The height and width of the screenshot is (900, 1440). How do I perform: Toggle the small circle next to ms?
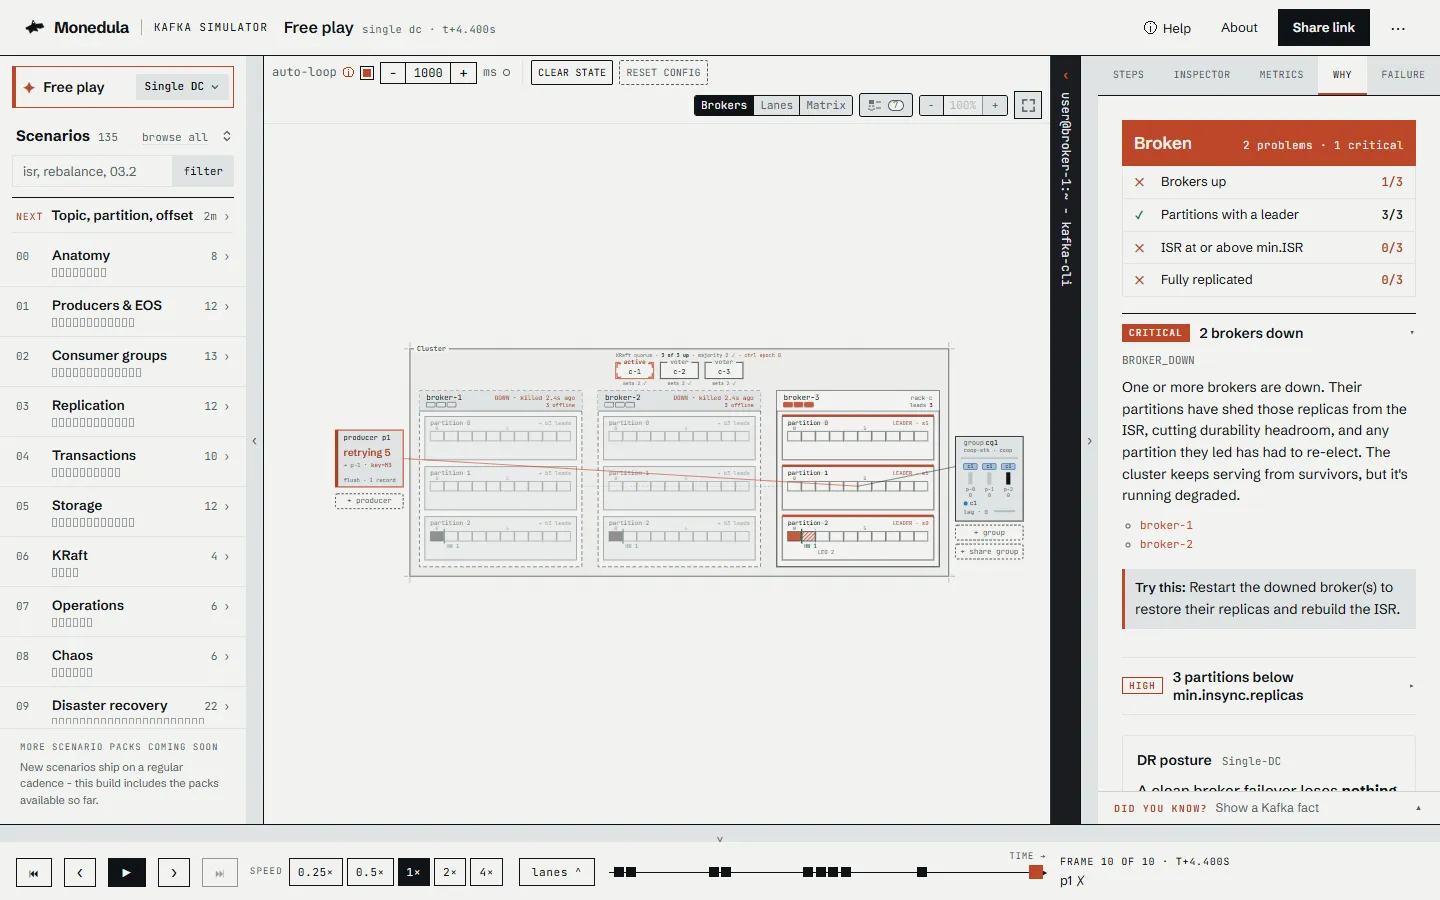click(506, 72)
